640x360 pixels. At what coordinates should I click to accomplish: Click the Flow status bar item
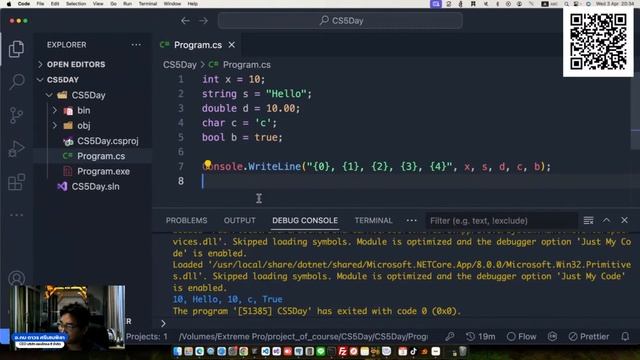(521, 336)
